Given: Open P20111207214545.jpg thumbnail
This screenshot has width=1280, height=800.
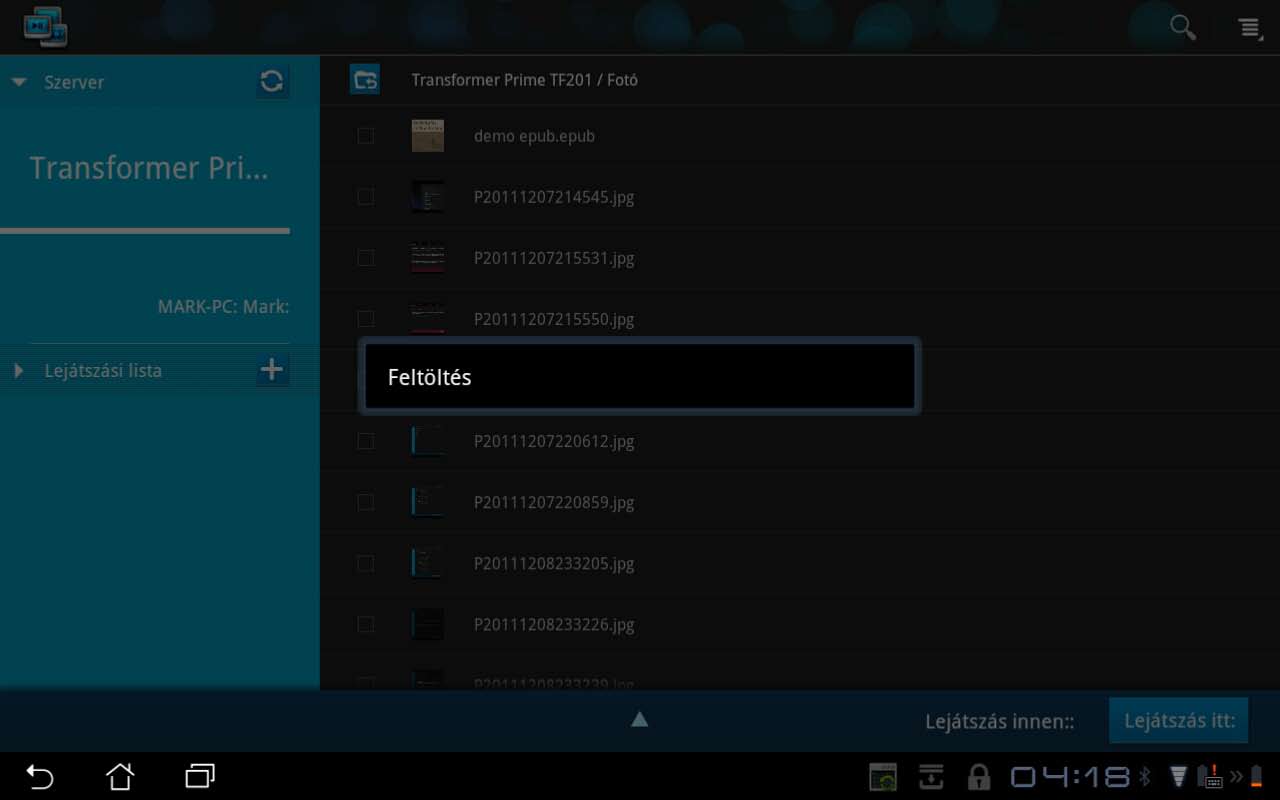Looking at the screenshot, I should (428, 197).
